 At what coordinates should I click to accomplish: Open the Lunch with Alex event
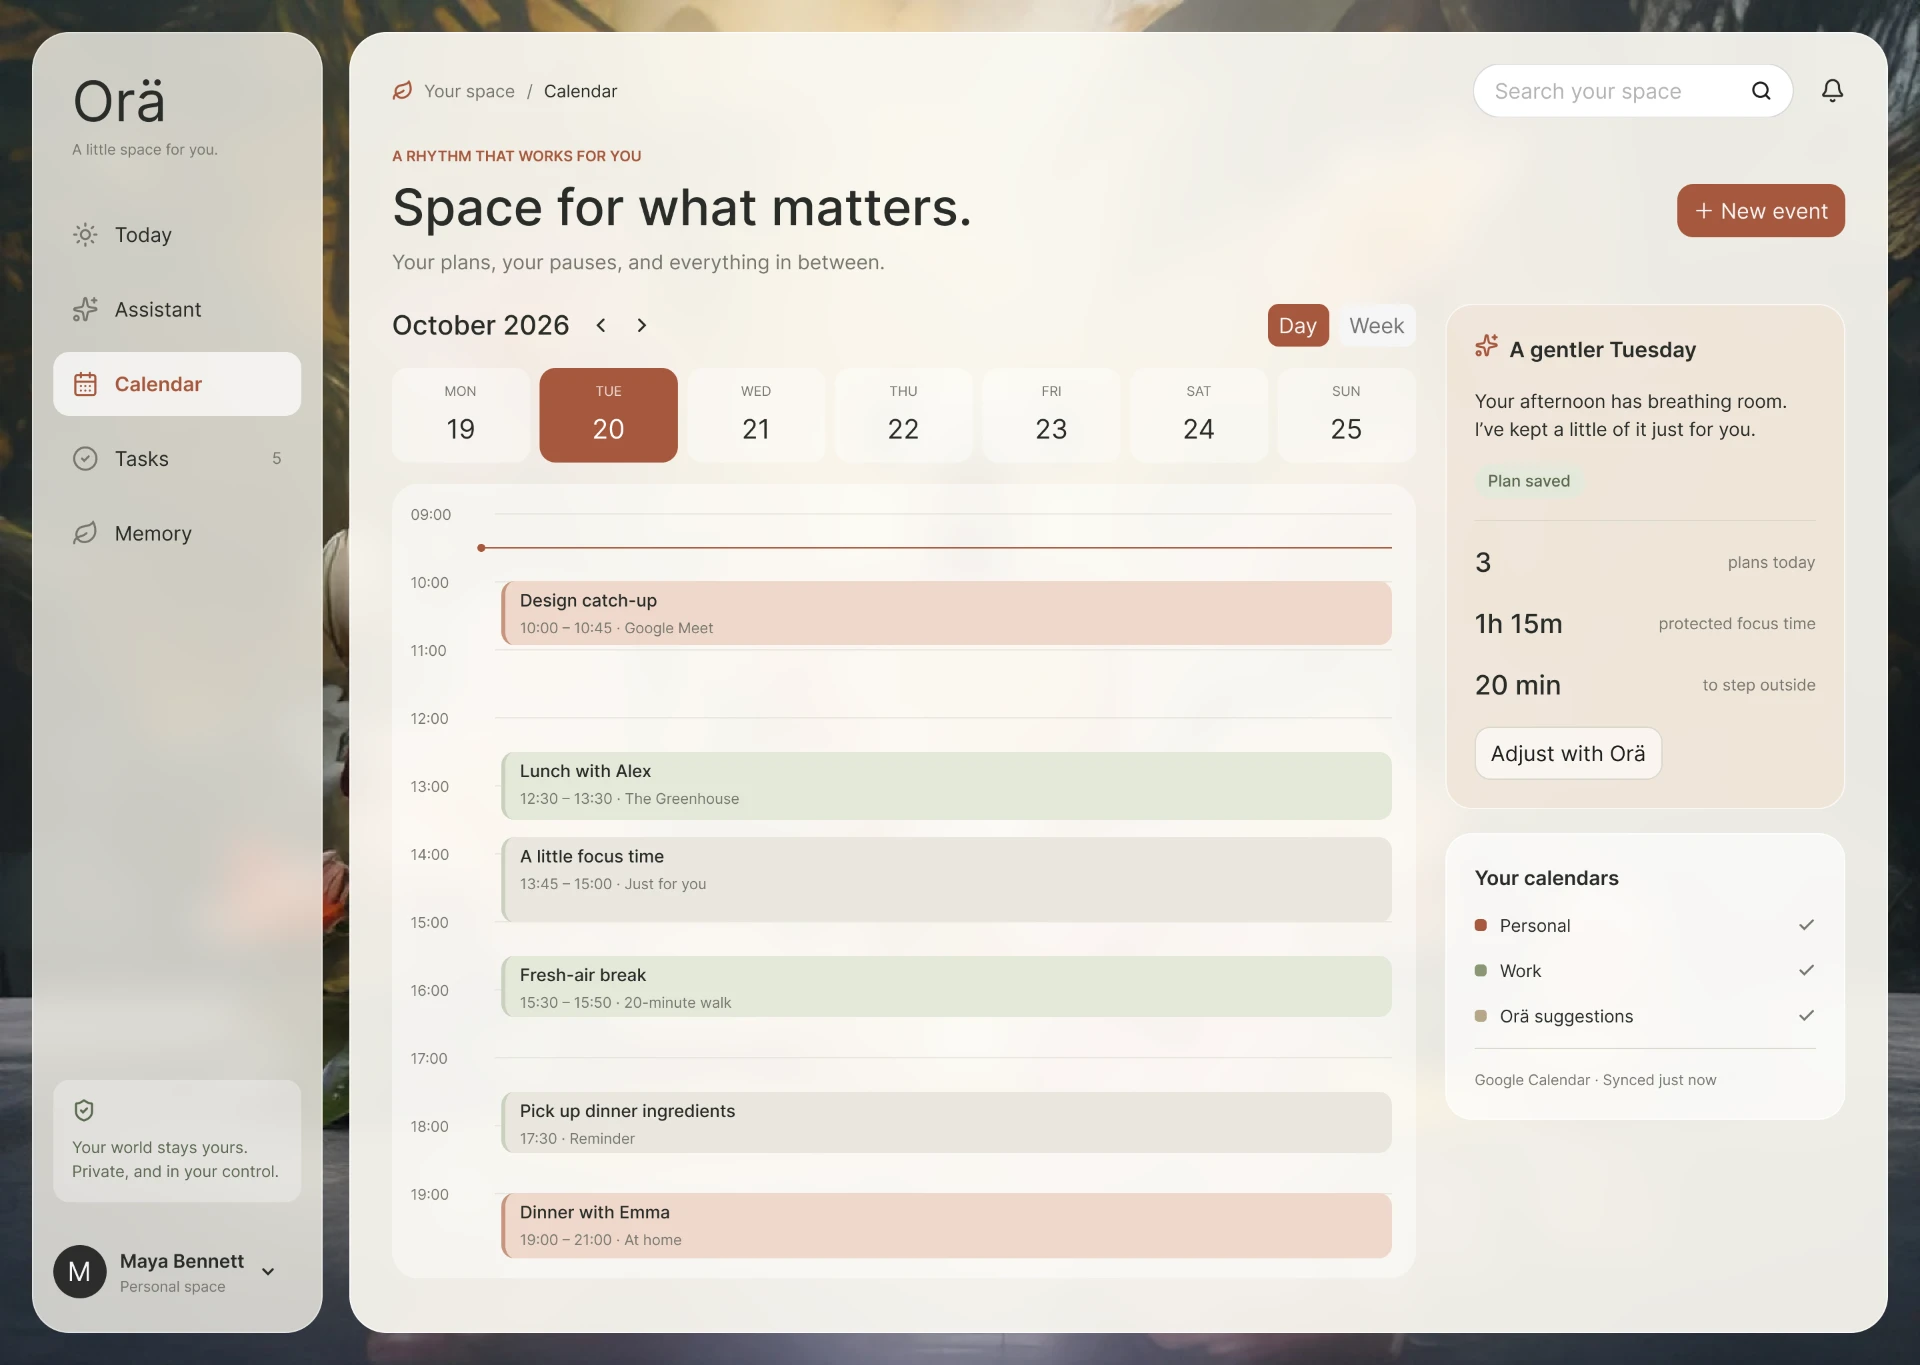946,785
